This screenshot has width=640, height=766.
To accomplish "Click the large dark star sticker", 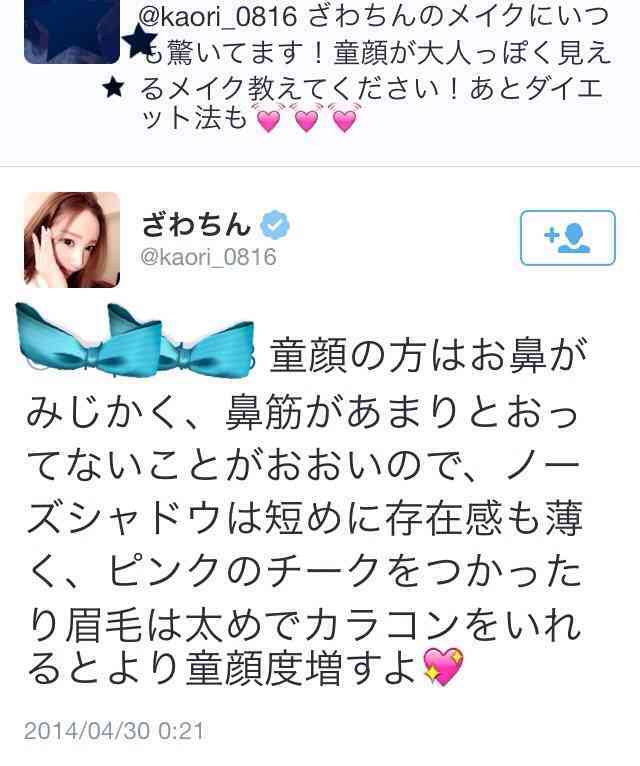I will coord(140,41).
